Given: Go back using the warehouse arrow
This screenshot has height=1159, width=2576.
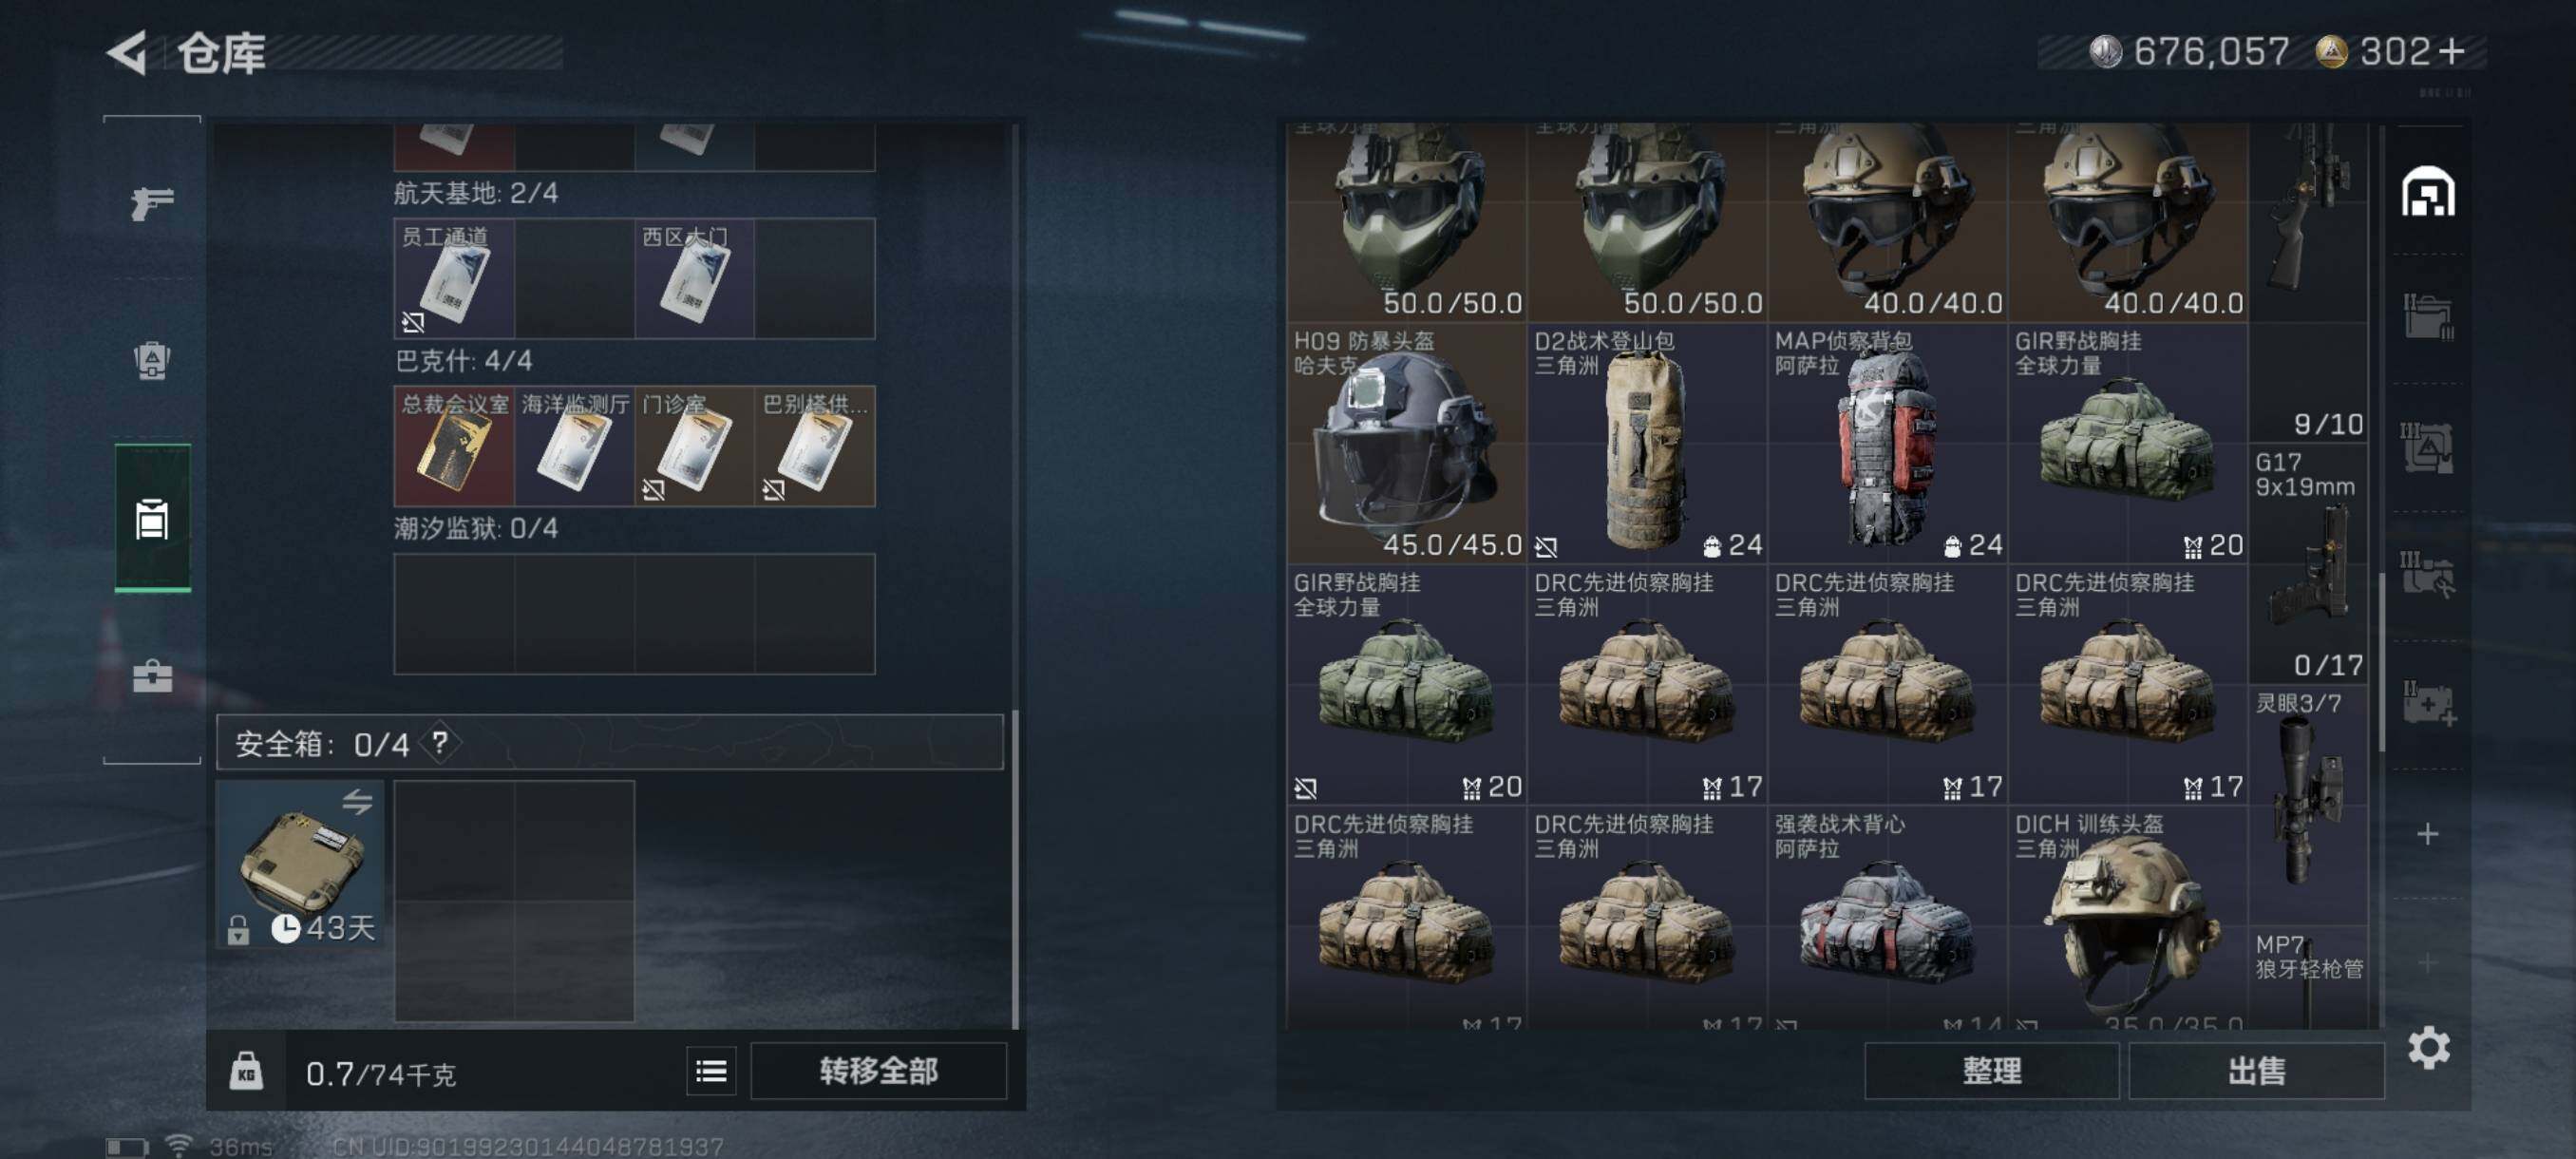Looking at the screenshot, I should pyautogui.click(x=127, y=52).
